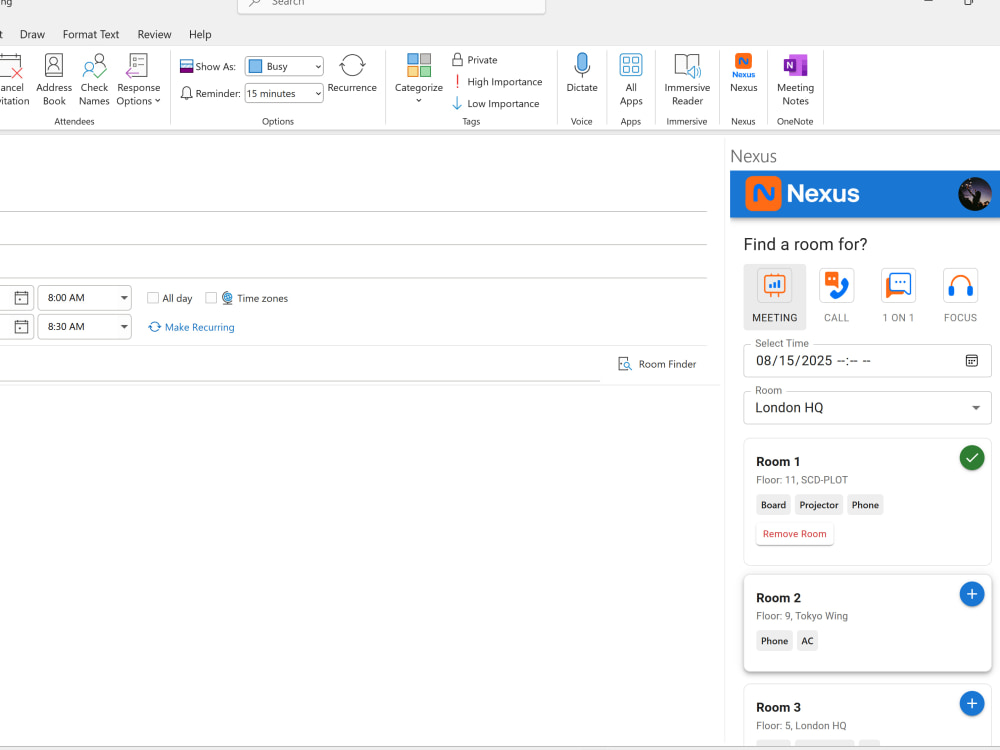Click the Make Recurring link
Viewport: 1000px width, 750px height.
(192, 327)
